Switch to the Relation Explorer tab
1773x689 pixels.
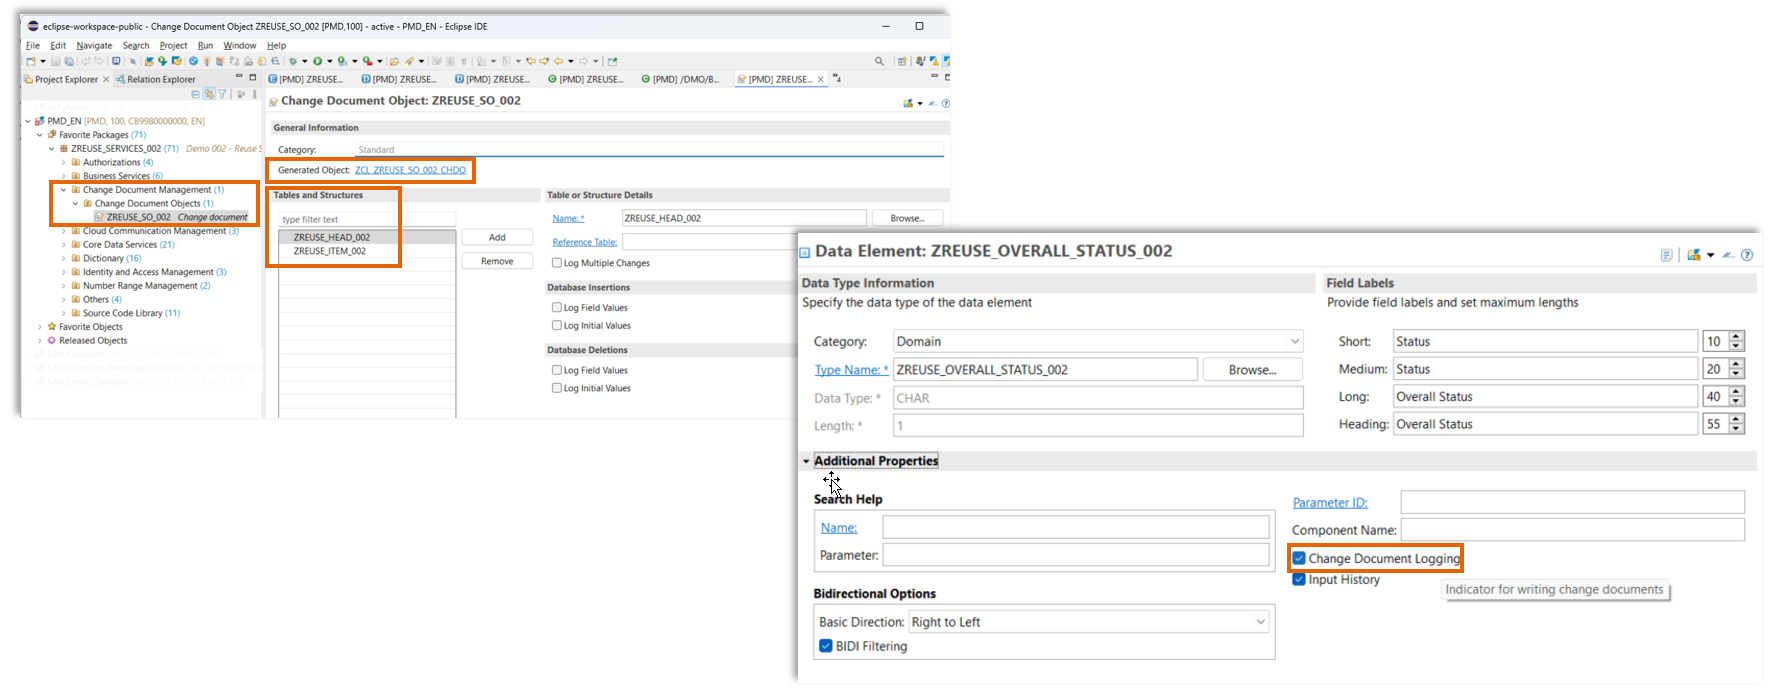click(x=156, y=79)
